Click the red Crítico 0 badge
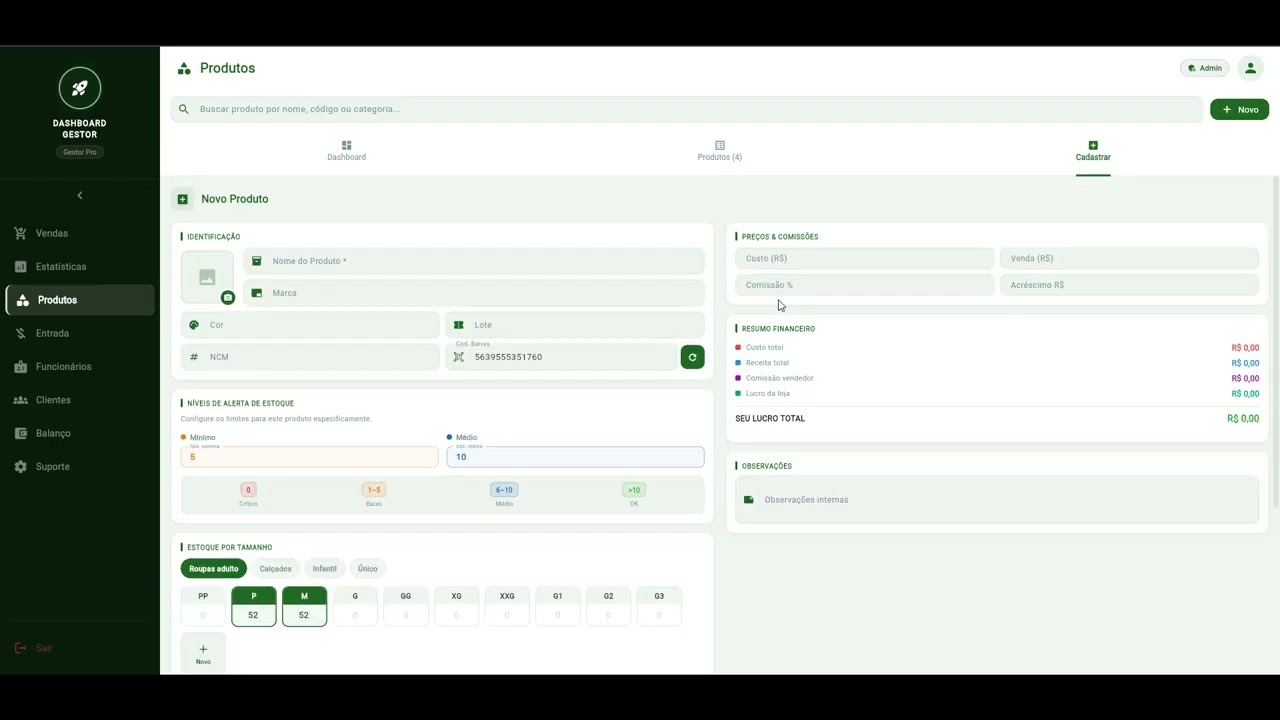 coord(248,490)
